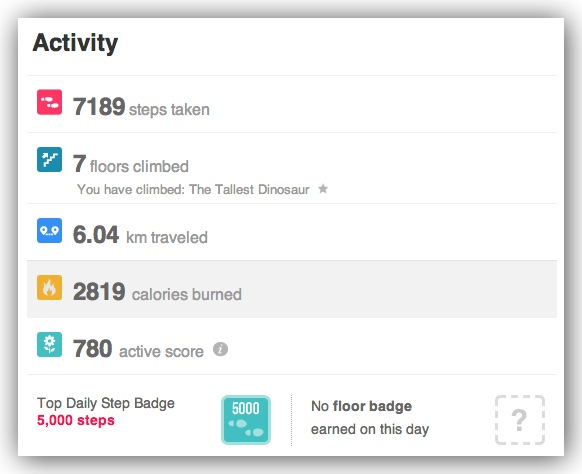This screenshot has height=474, width=582.
Task: Open the active score info icon
Action: pyautogui.click(x=220, y=349)
